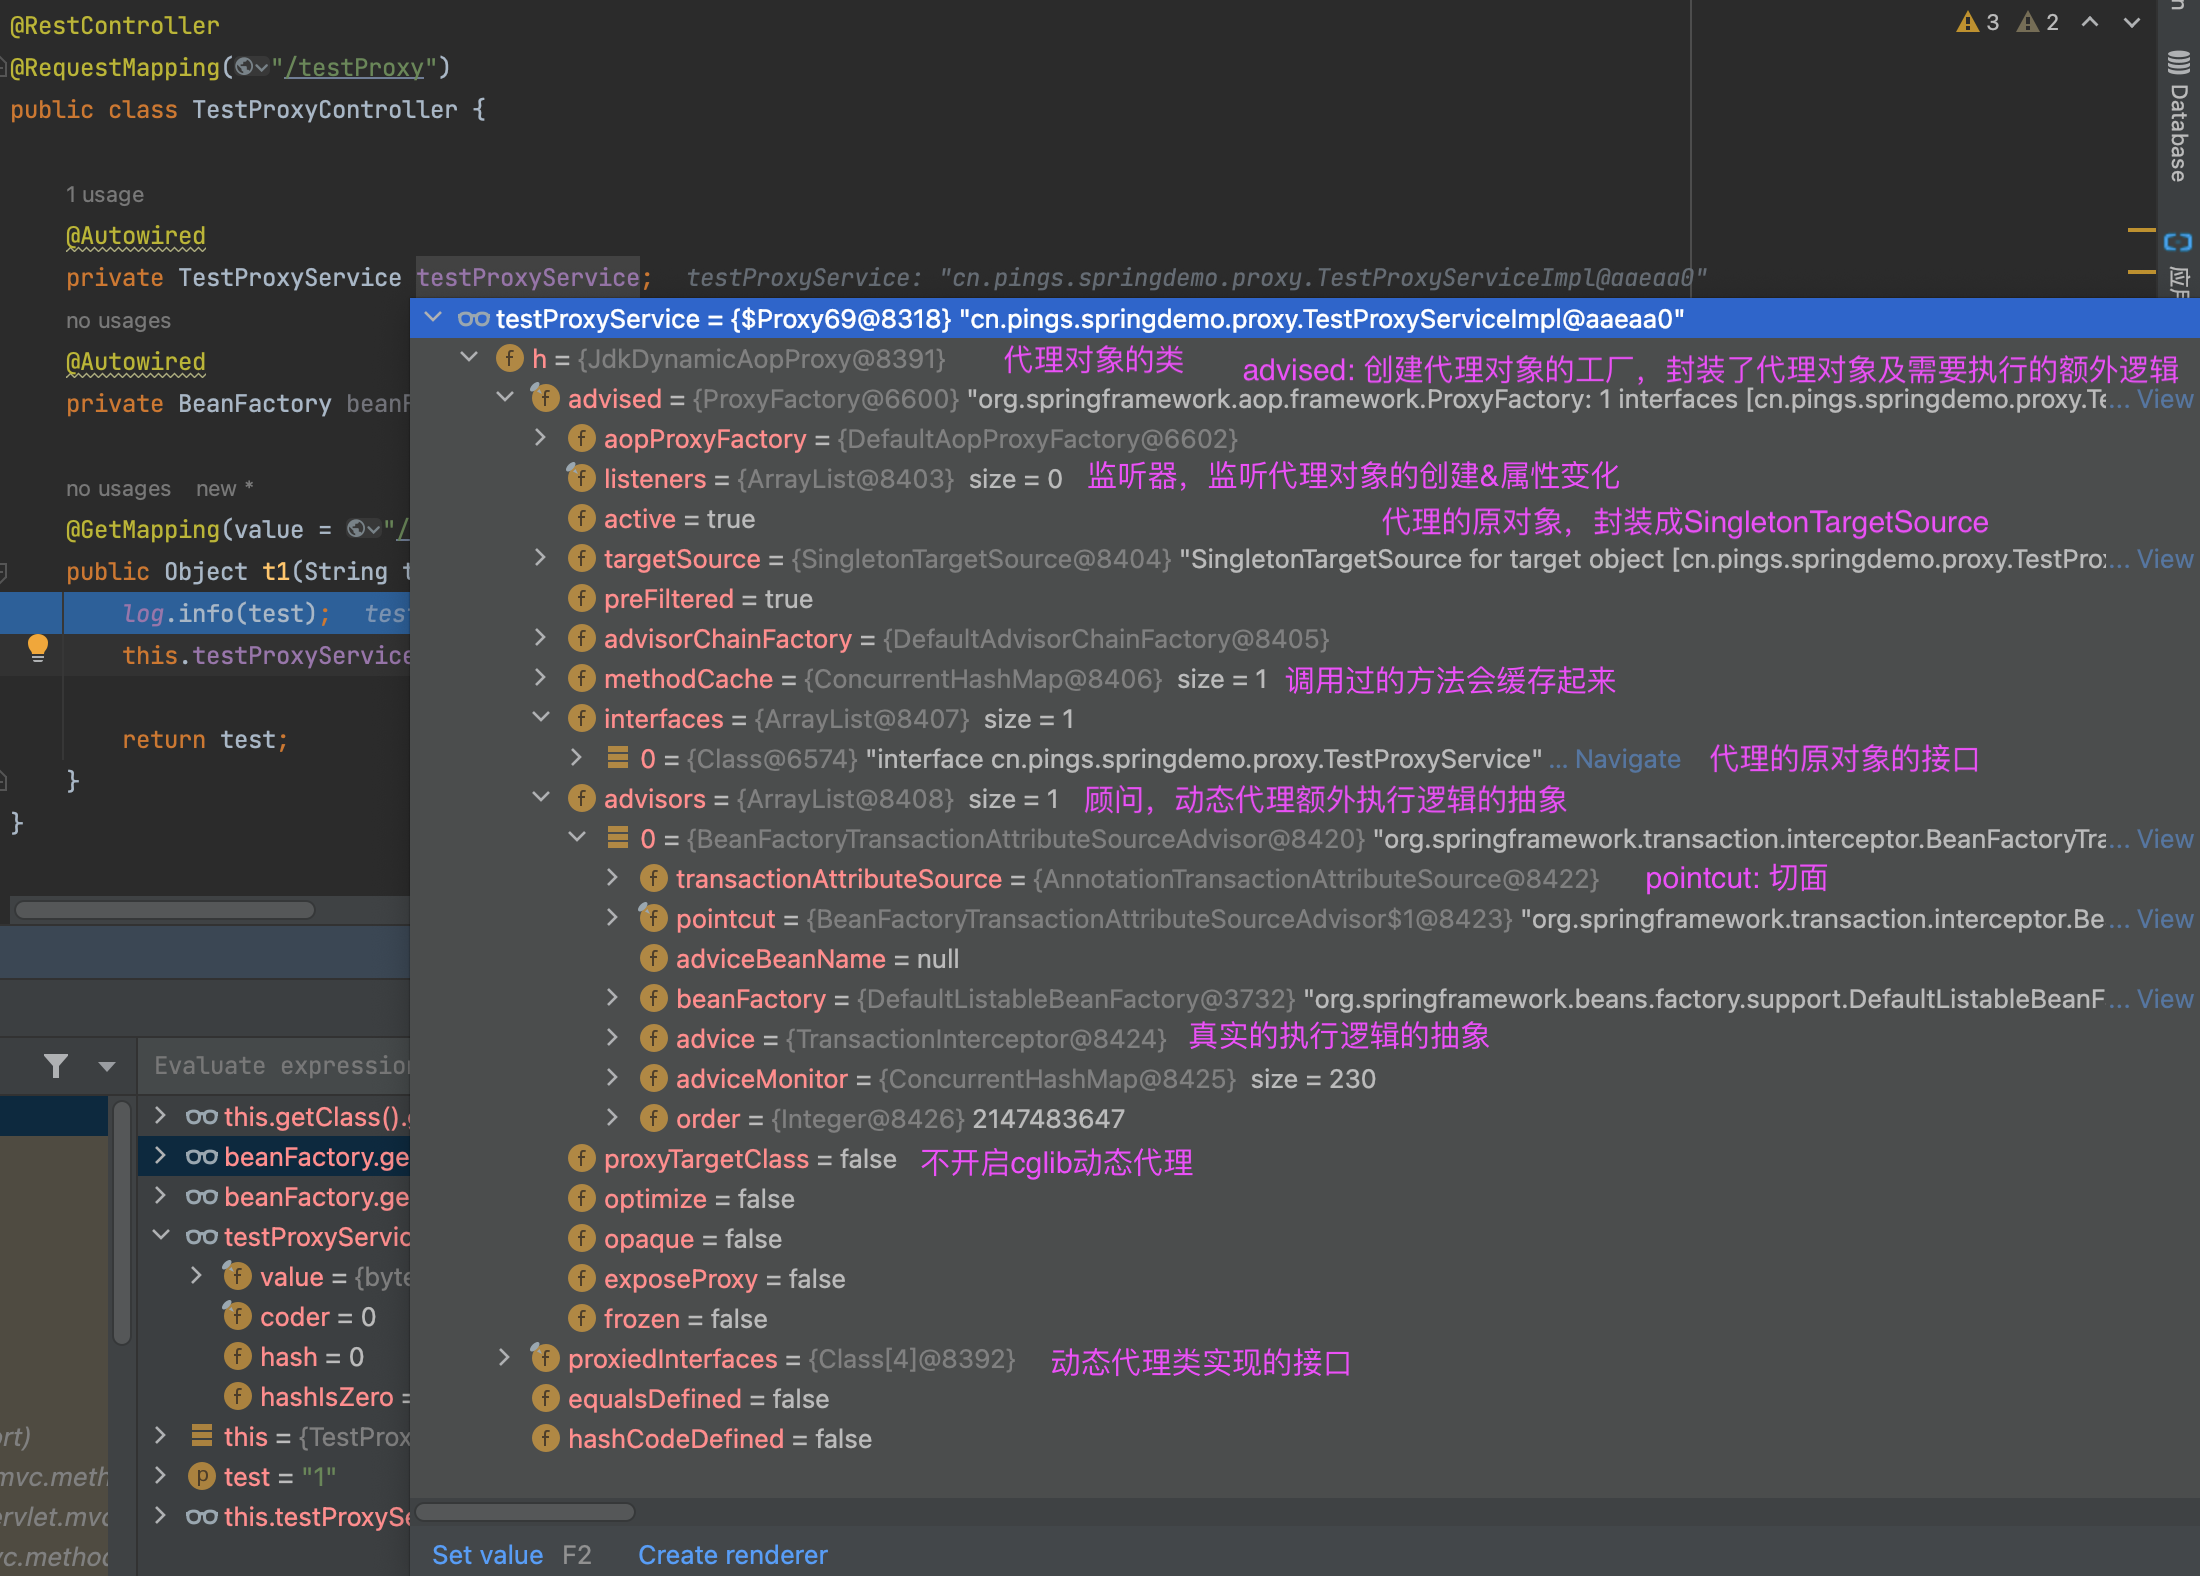Expand the targetSource node
This screenshot has height=1576, width=2200.
coord(541,558)
